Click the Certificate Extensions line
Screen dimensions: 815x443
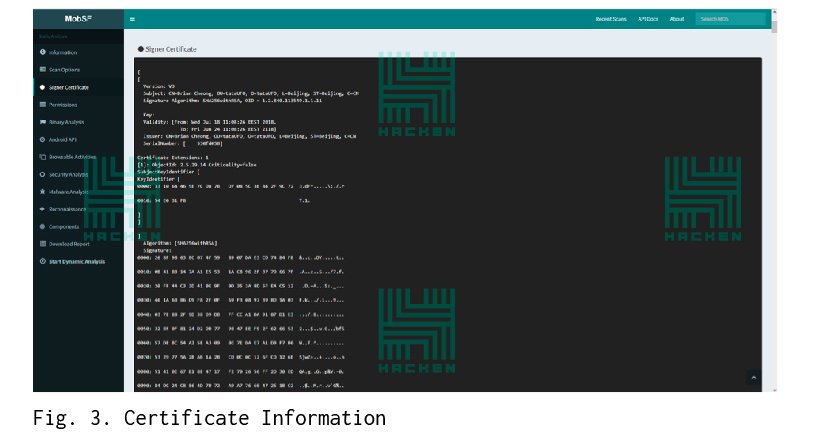coord(173,158)
